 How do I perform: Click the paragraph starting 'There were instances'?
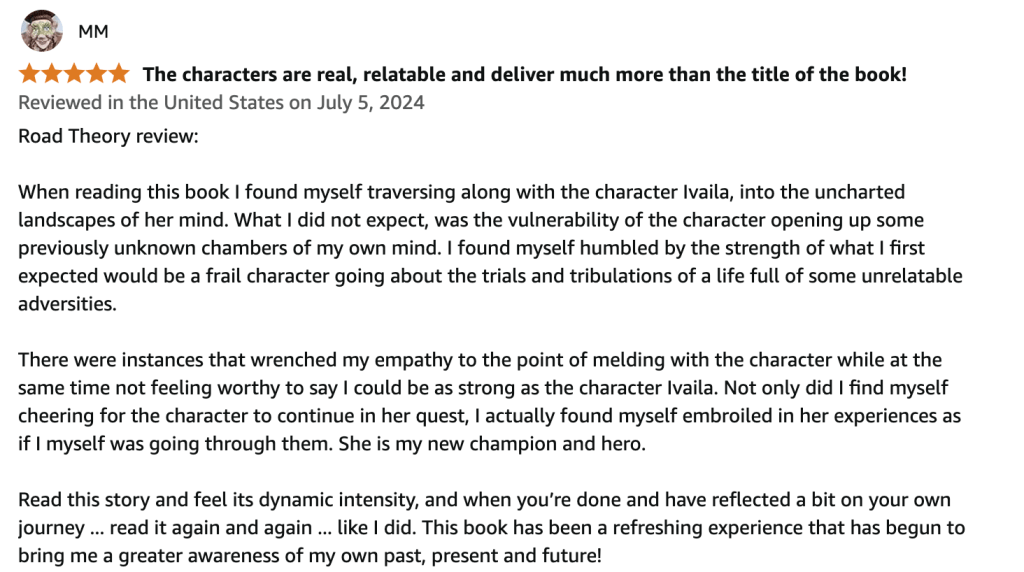point(480,400)
